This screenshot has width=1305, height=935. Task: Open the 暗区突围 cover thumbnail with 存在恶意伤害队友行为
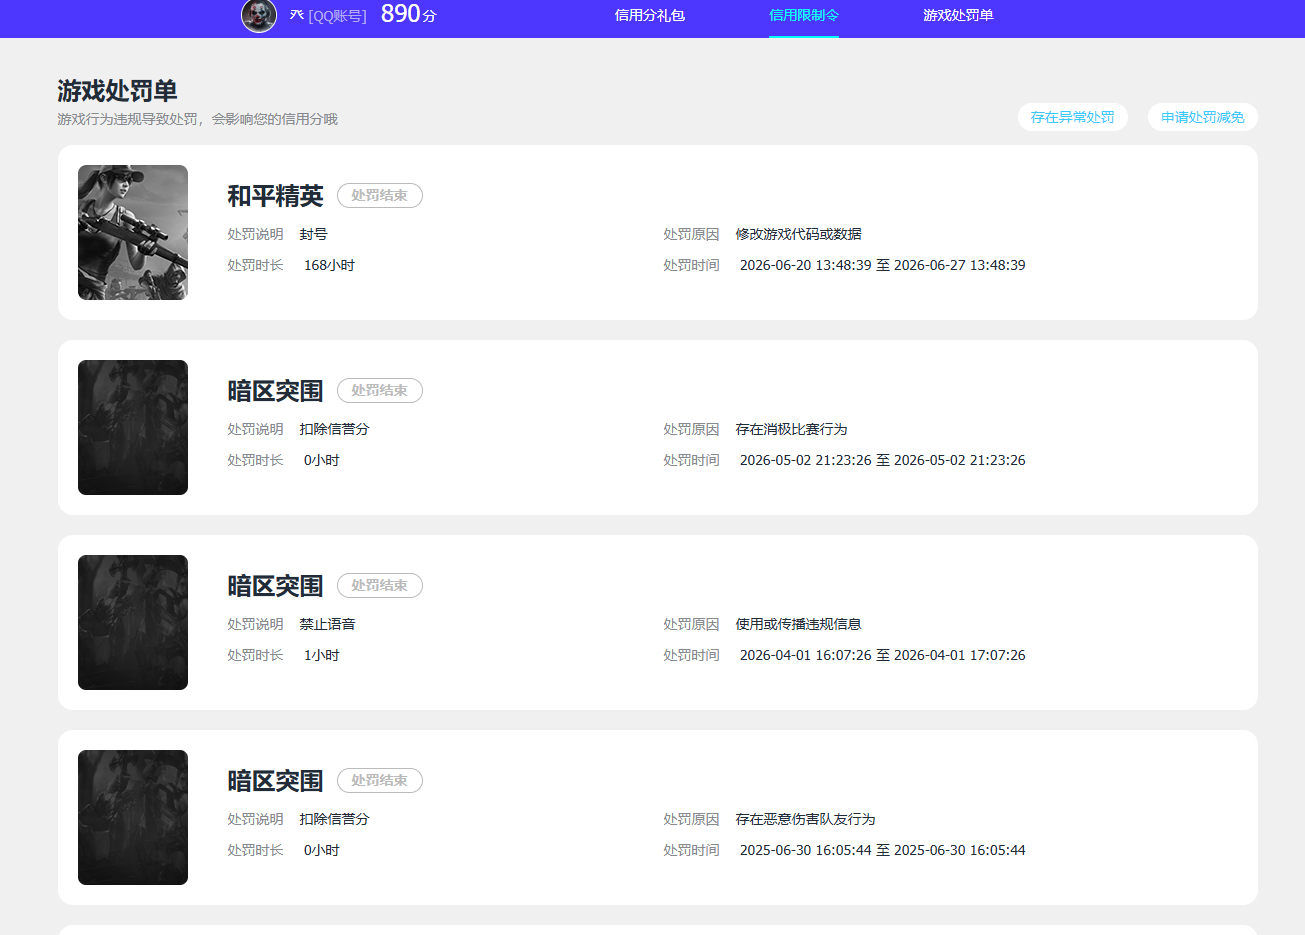tap(133, 817)
